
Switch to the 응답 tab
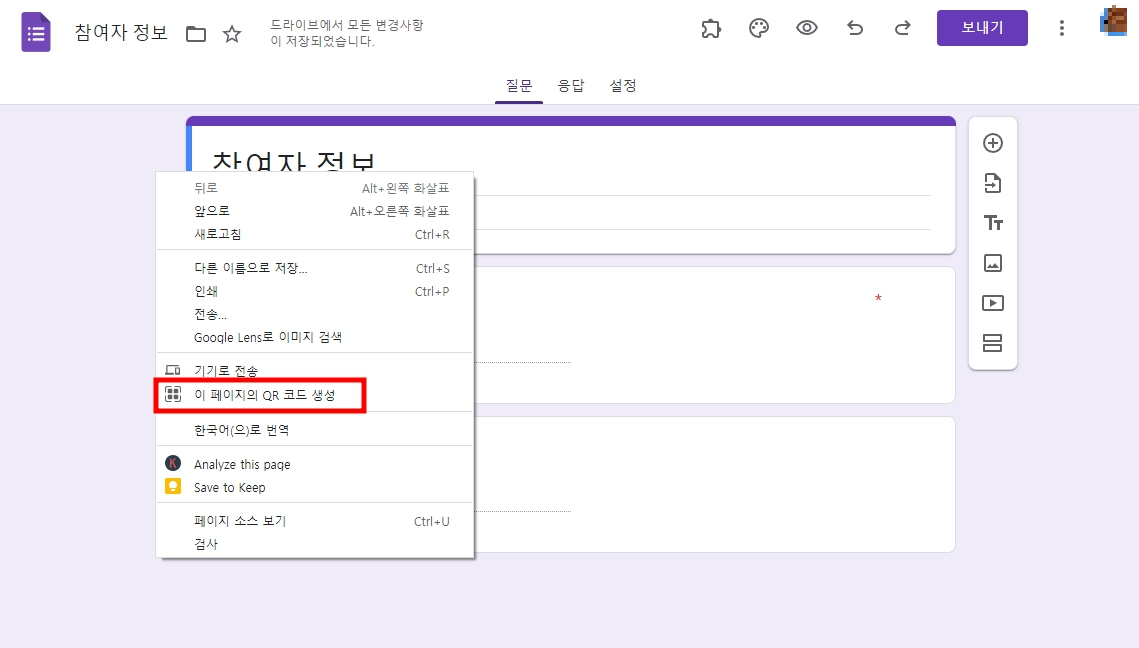pyautogui.click(x=571, y=86)
